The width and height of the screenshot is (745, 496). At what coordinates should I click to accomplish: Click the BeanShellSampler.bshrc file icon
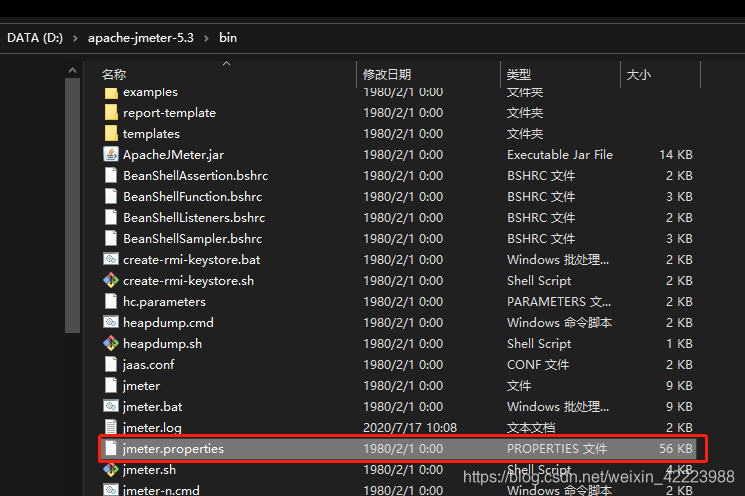pos(111,238)
